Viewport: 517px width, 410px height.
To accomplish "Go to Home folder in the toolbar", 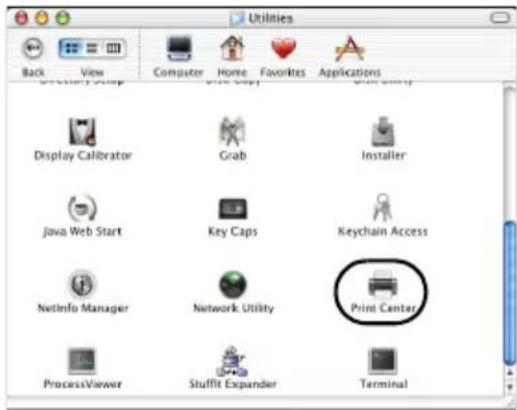I will [232, 49].
